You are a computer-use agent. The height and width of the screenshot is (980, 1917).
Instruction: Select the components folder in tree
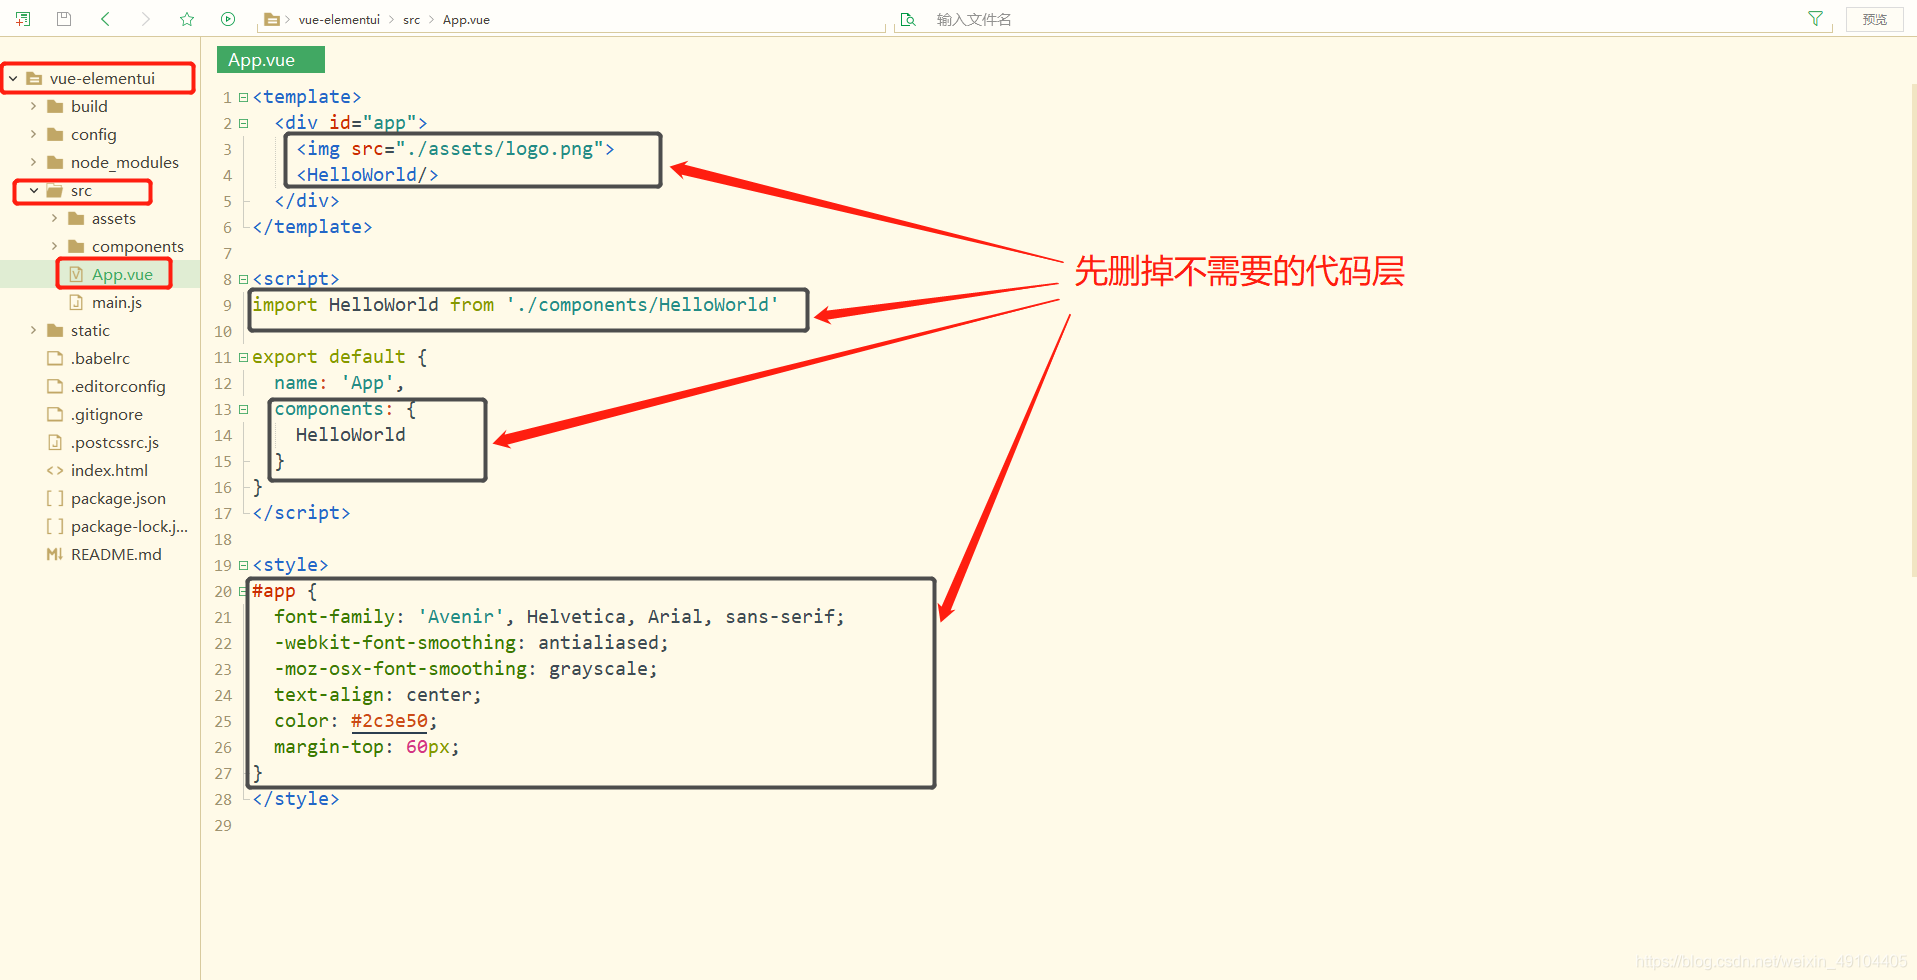pyautogui.click(x=138, y=246)
